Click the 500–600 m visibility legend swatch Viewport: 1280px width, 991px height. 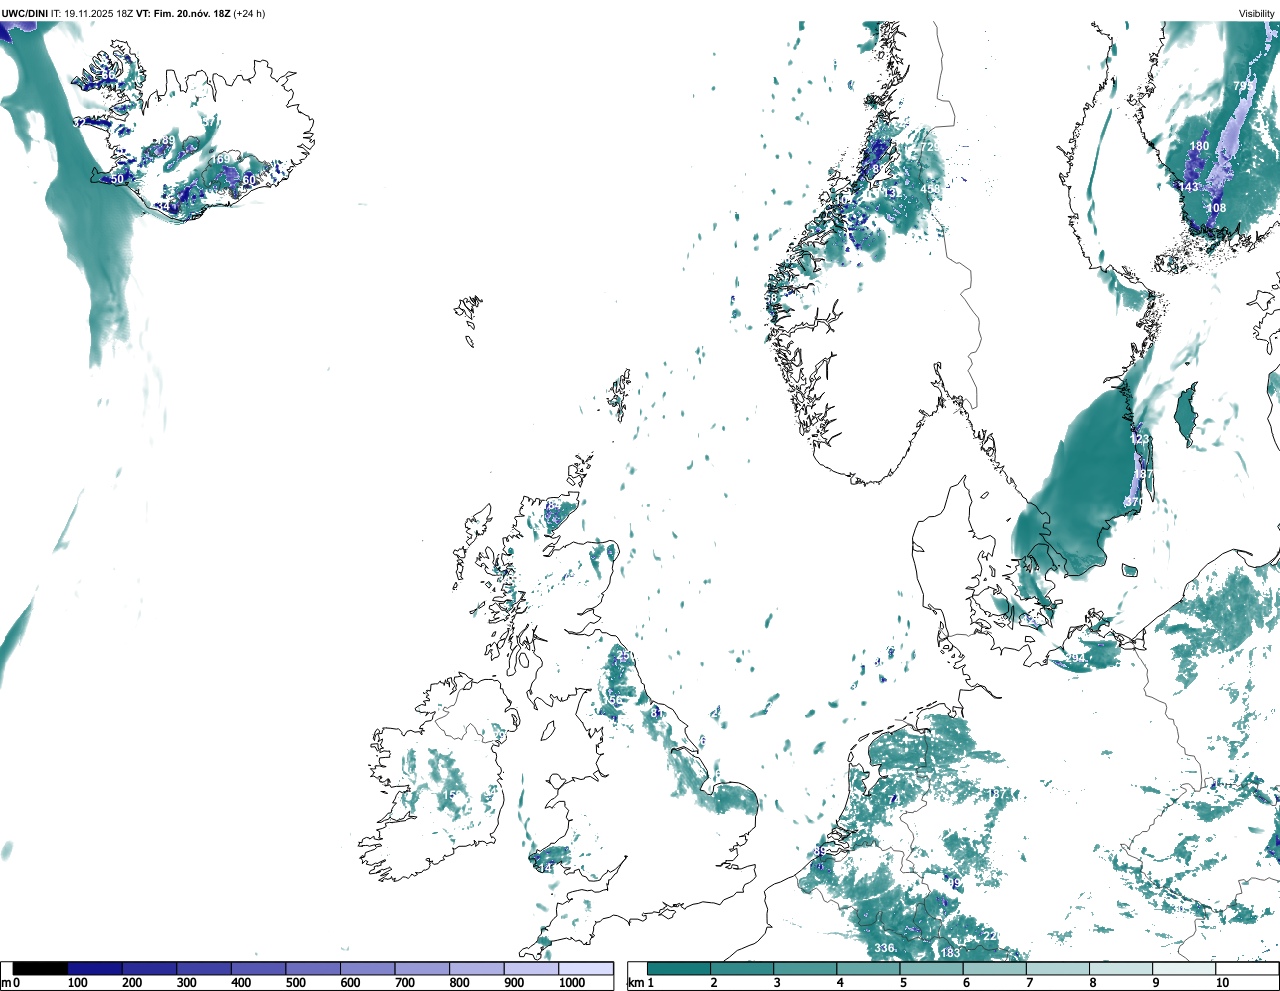[x=313, y=968]
